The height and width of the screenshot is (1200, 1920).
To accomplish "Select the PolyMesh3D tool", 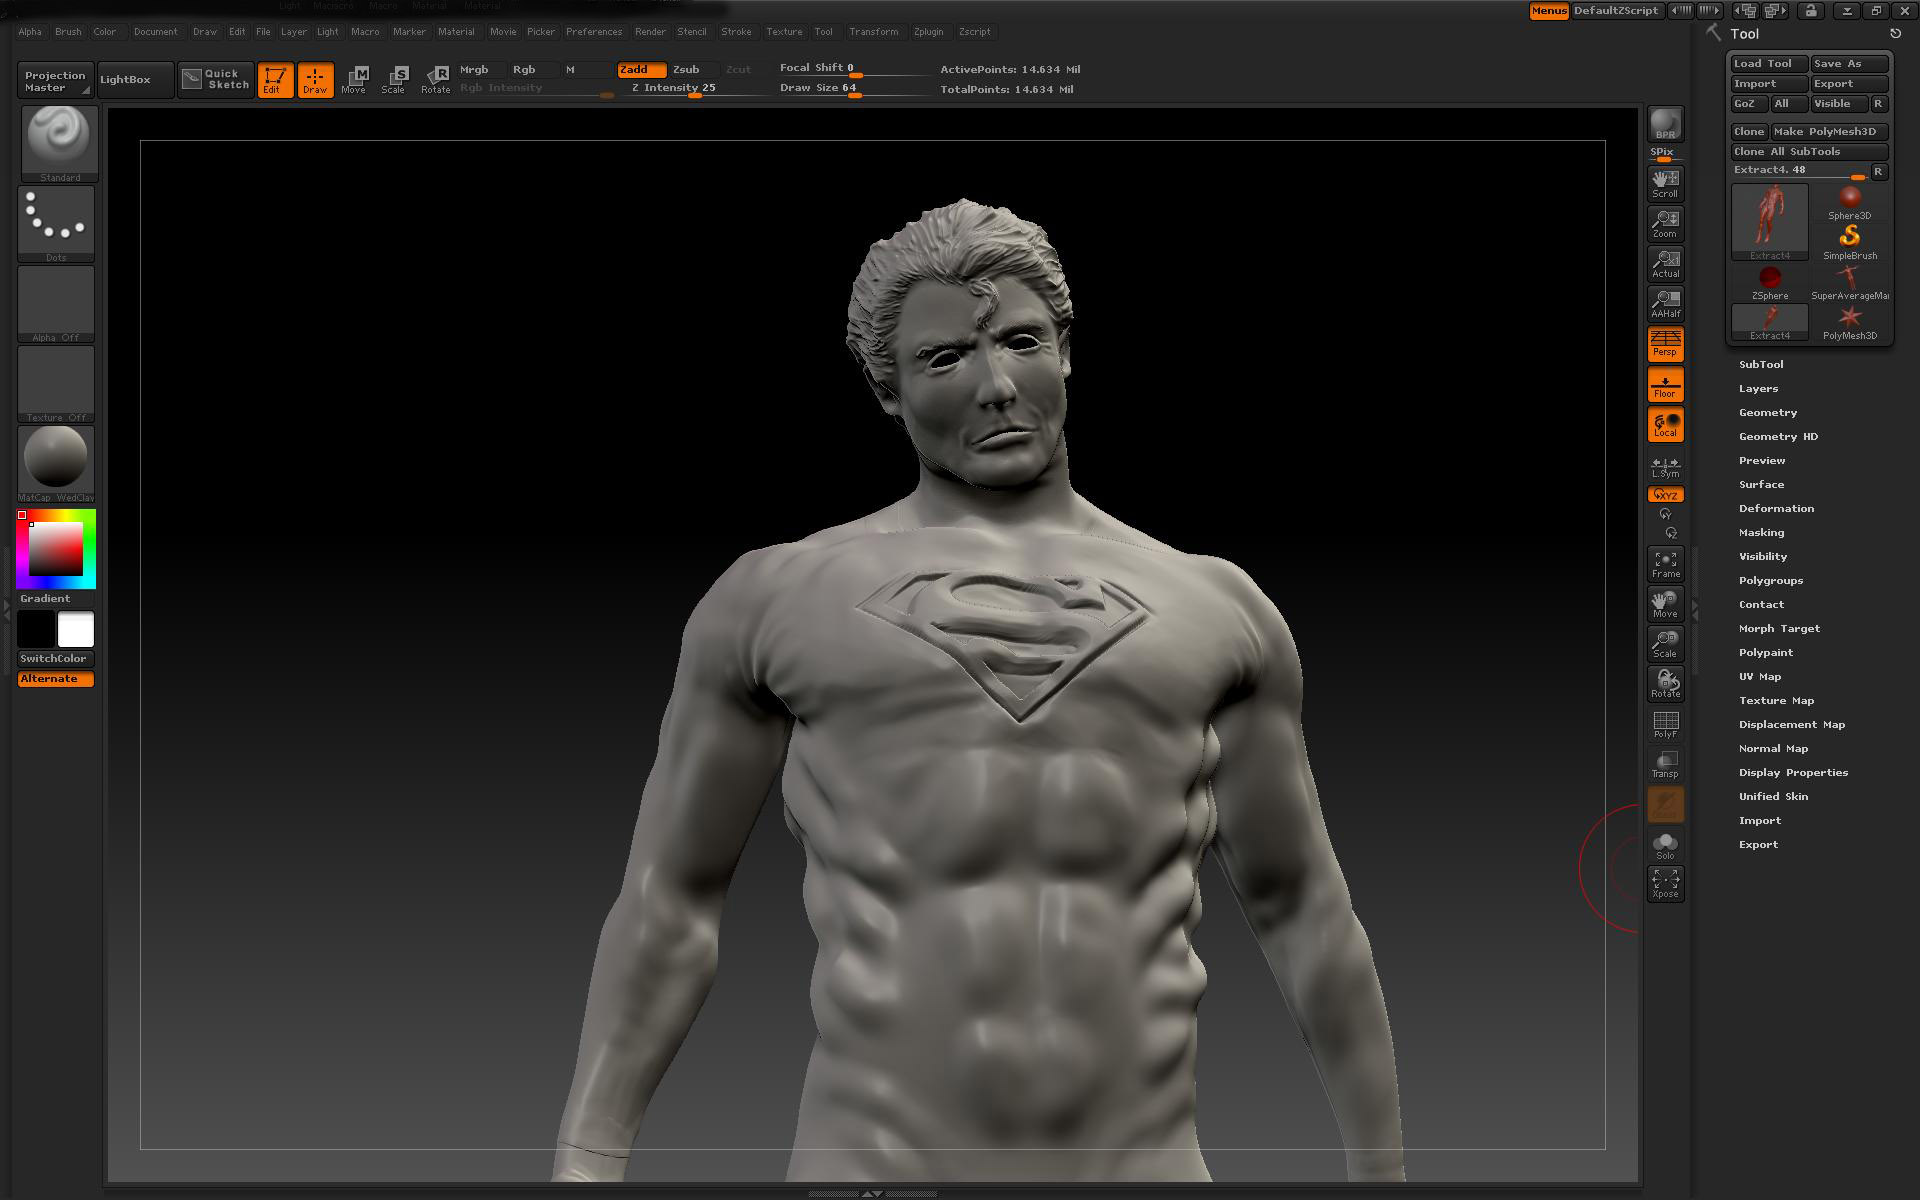I will pos(1850,323).
